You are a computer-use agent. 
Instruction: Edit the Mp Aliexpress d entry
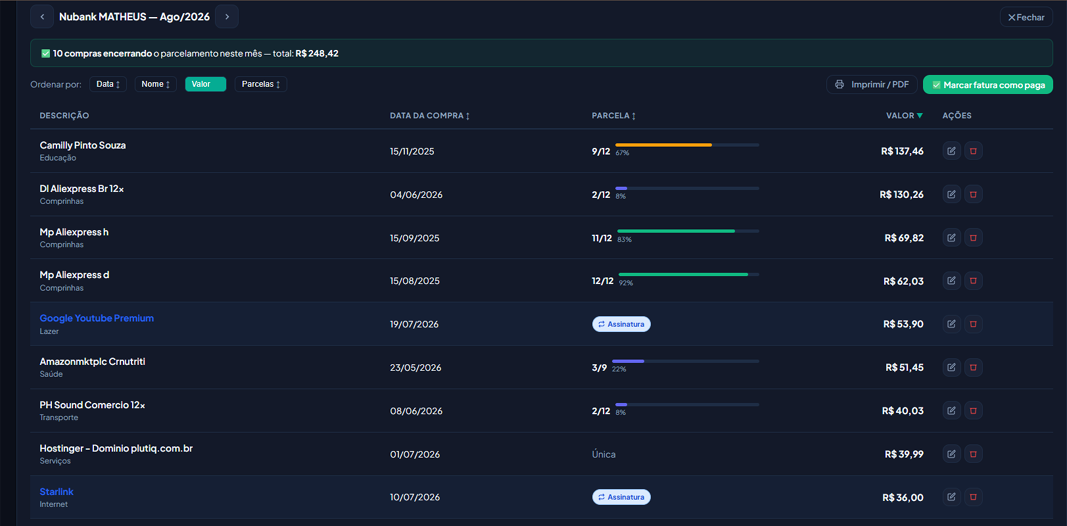[951, 280]
